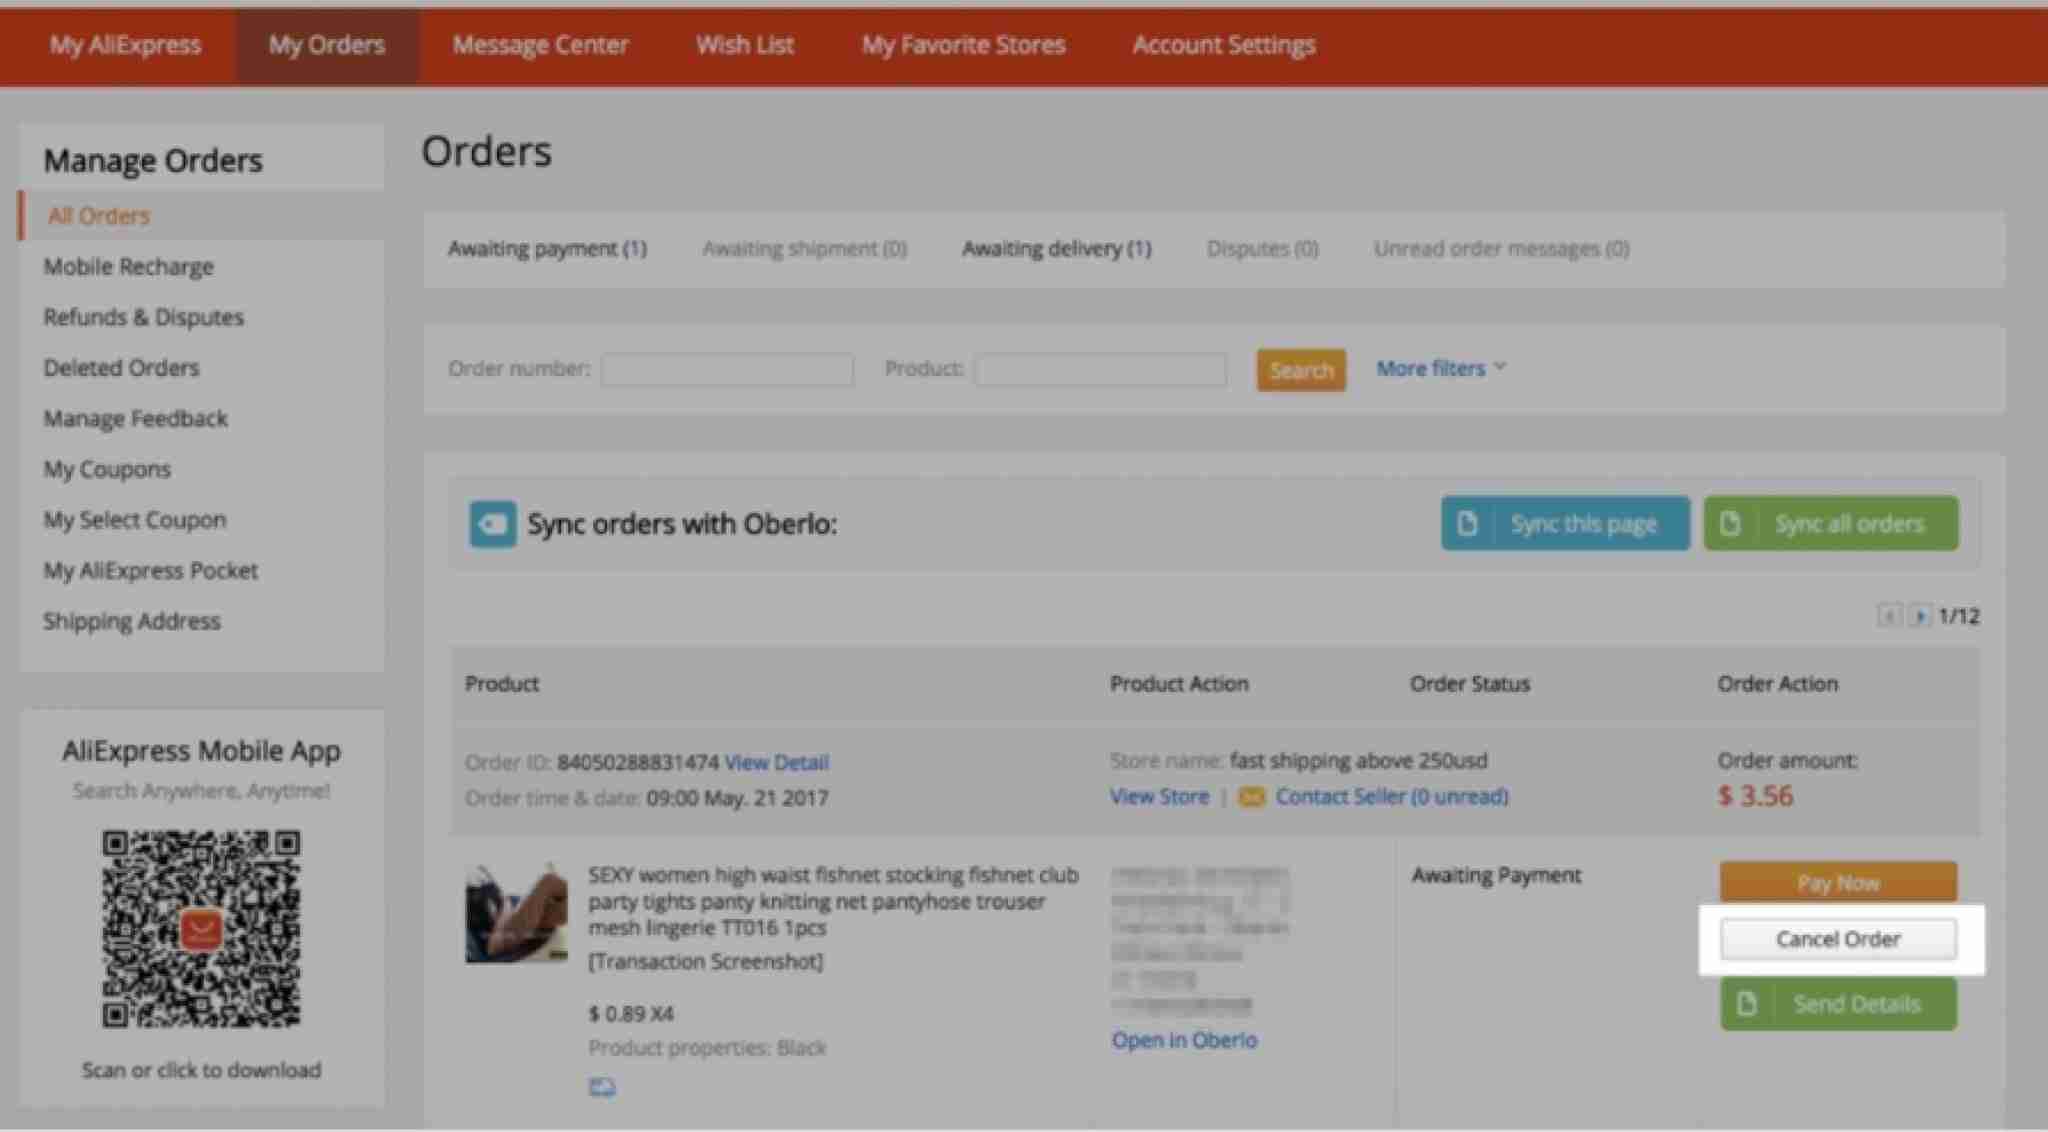Open the order in Oberlo
Viewport: 2048px width, 1132px height.
1184,1039
